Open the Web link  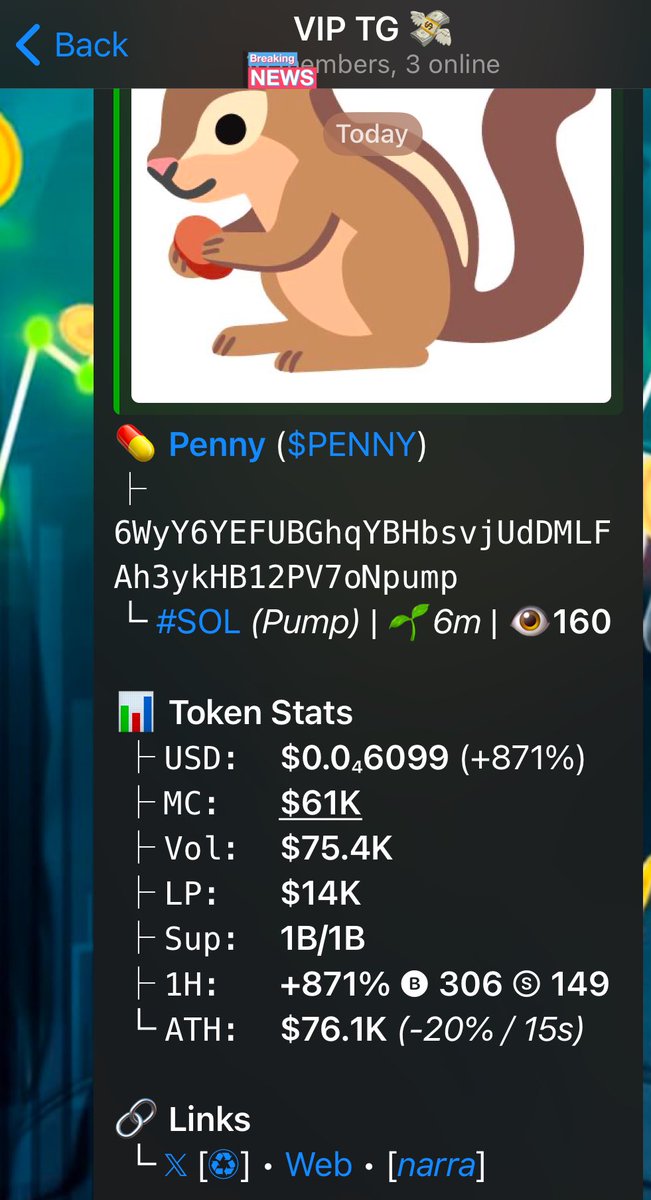pyautogui.click(x=319, y=1166)
